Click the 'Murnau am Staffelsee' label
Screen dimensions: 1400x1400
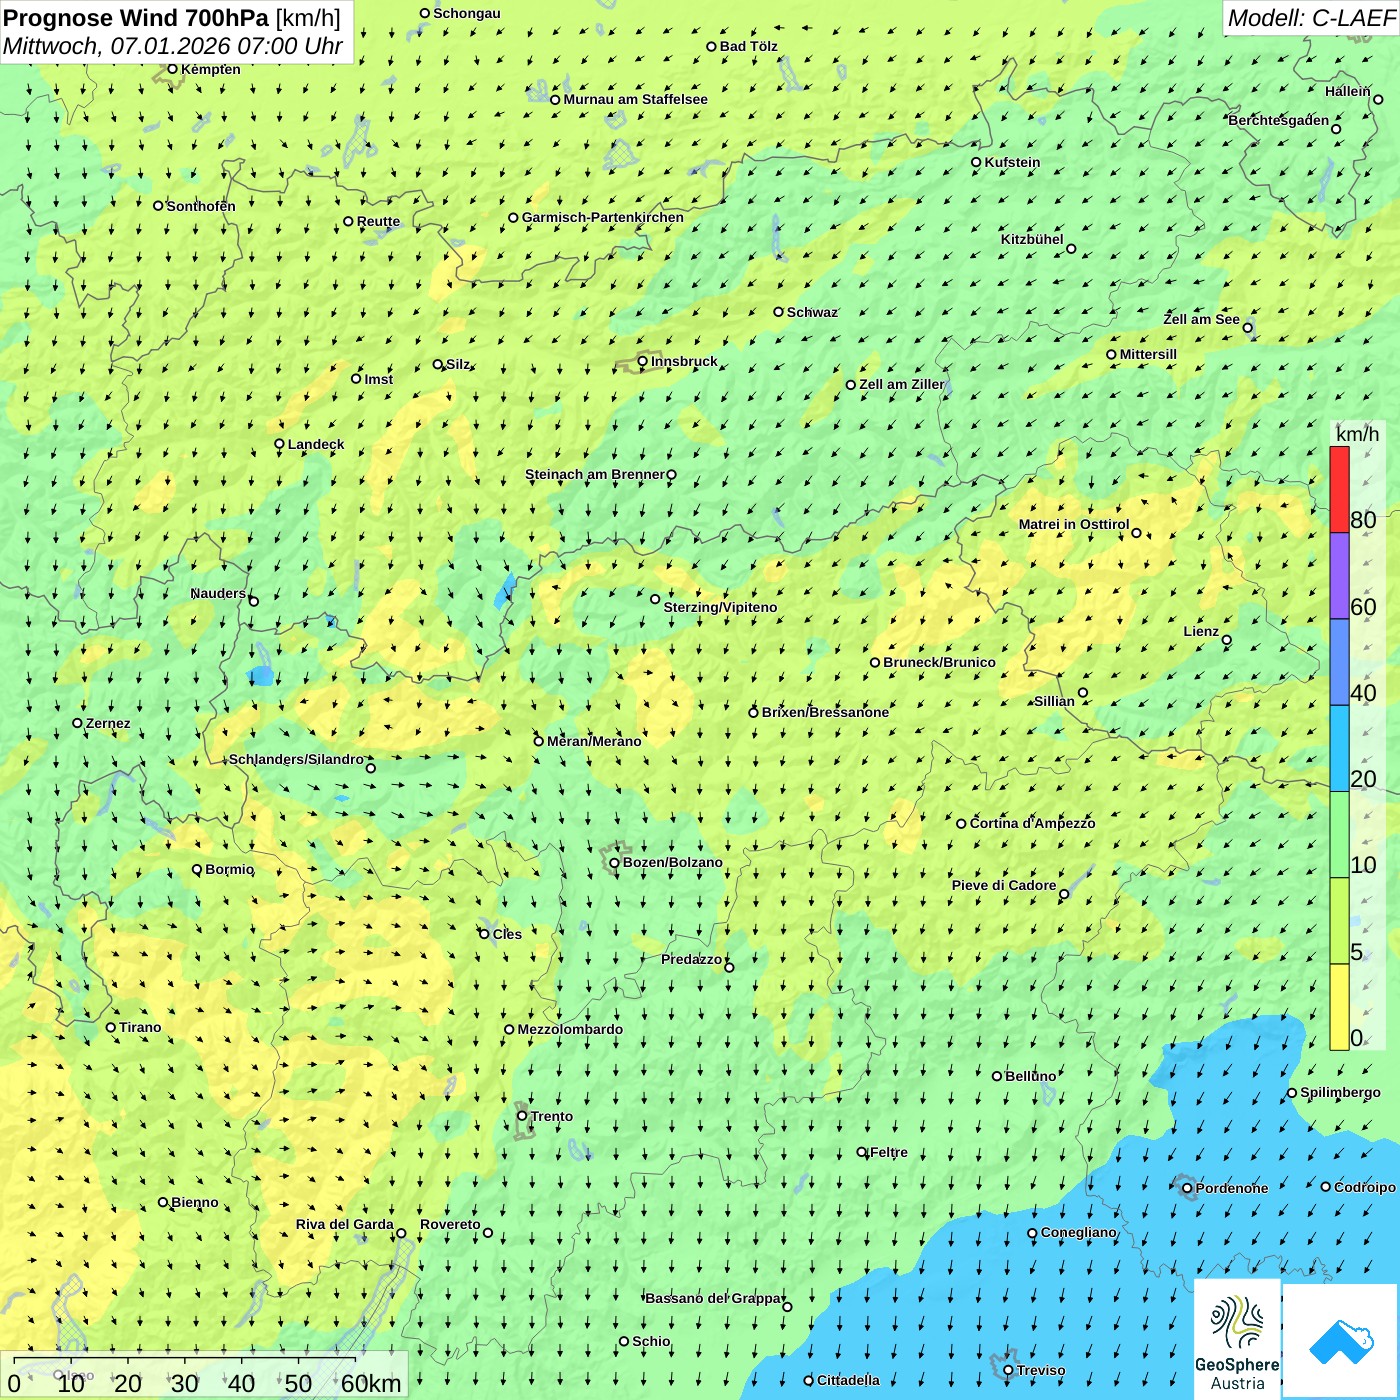tap(636, 99)
